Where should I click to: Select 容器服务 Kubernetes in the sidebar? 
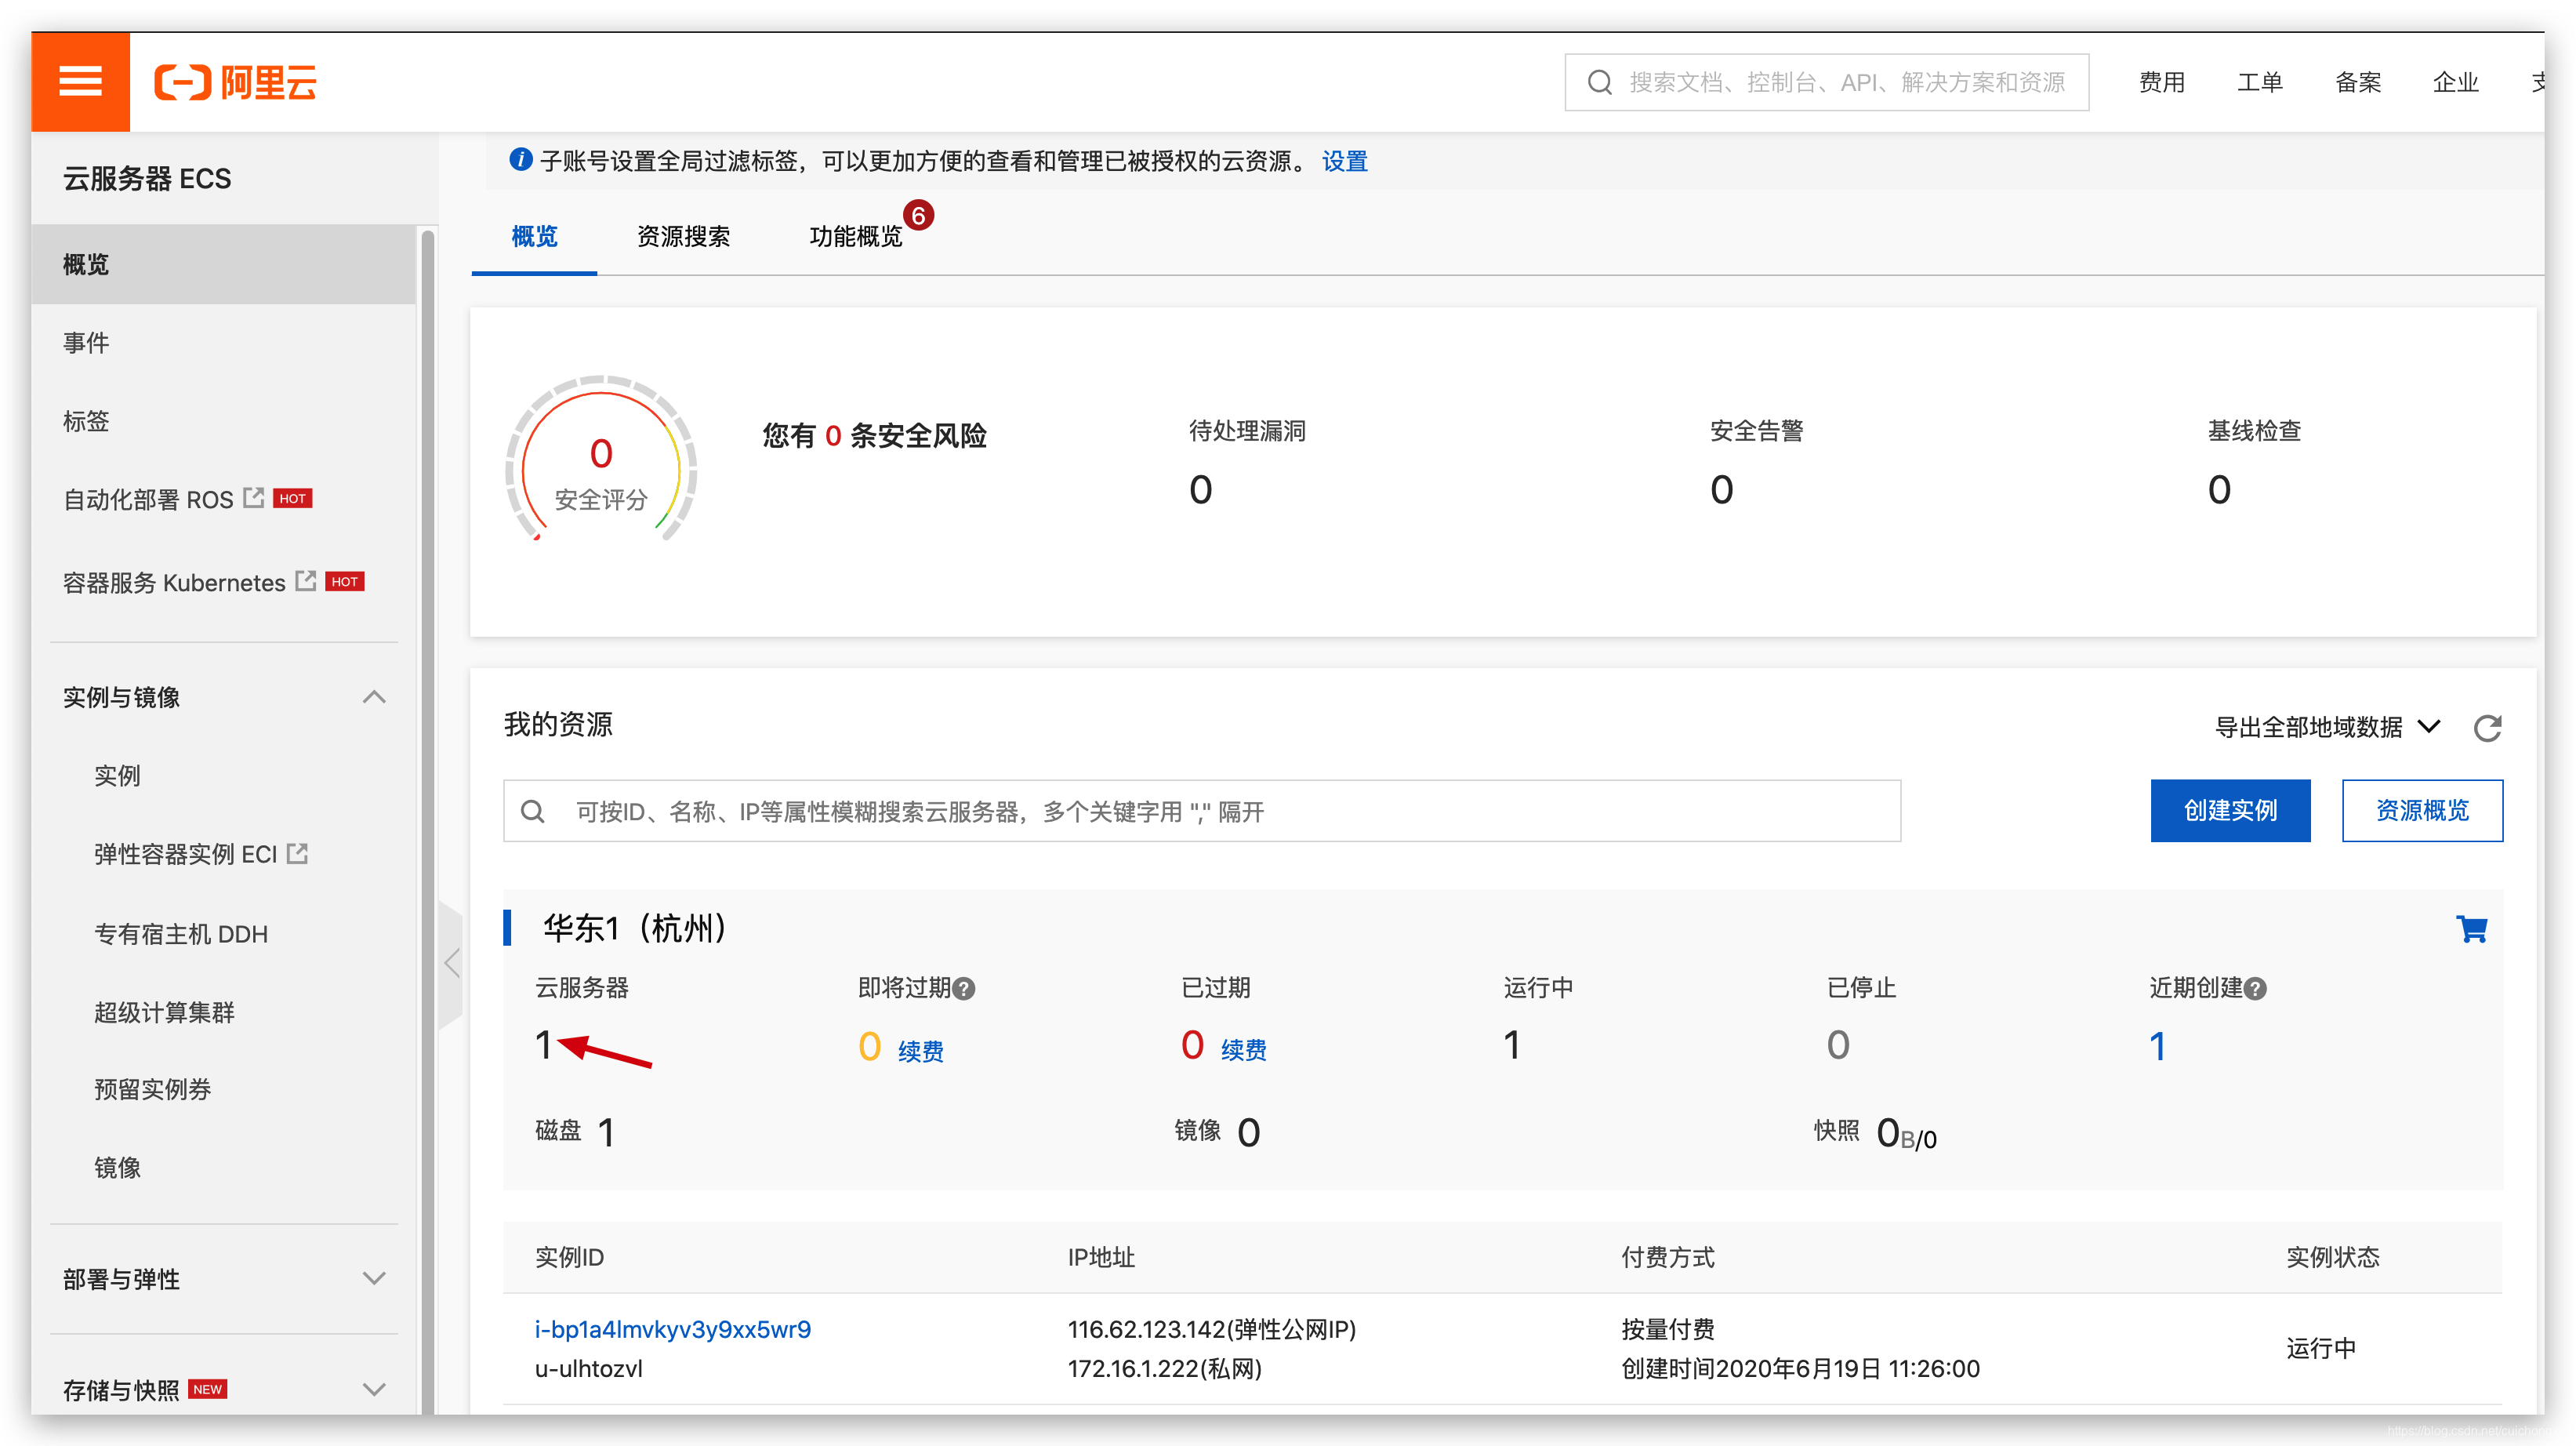(x=174, y=582)
